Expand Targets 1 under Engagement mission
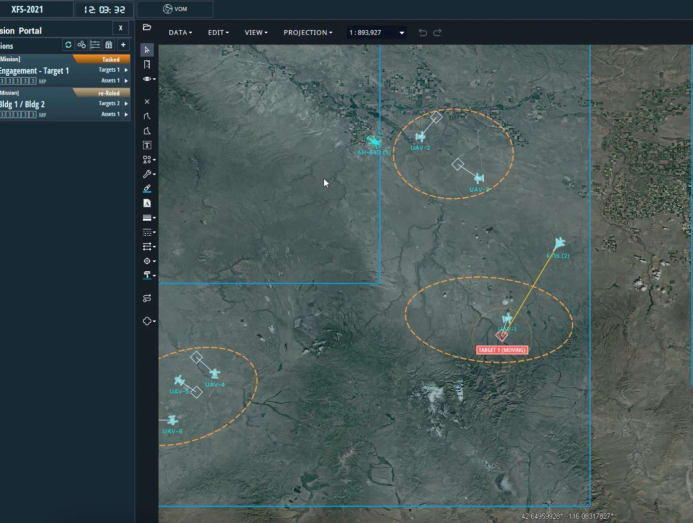 coord(125,70)
